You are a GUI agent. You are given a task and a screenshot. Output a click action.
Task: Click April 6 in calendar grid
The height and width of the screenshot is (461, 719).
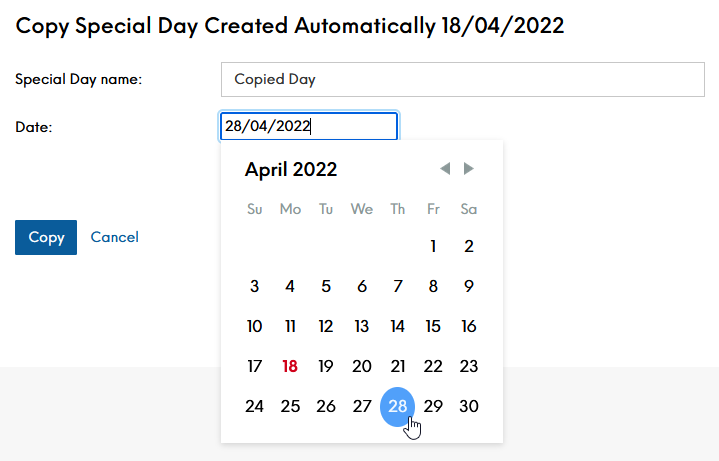[362, 287]
